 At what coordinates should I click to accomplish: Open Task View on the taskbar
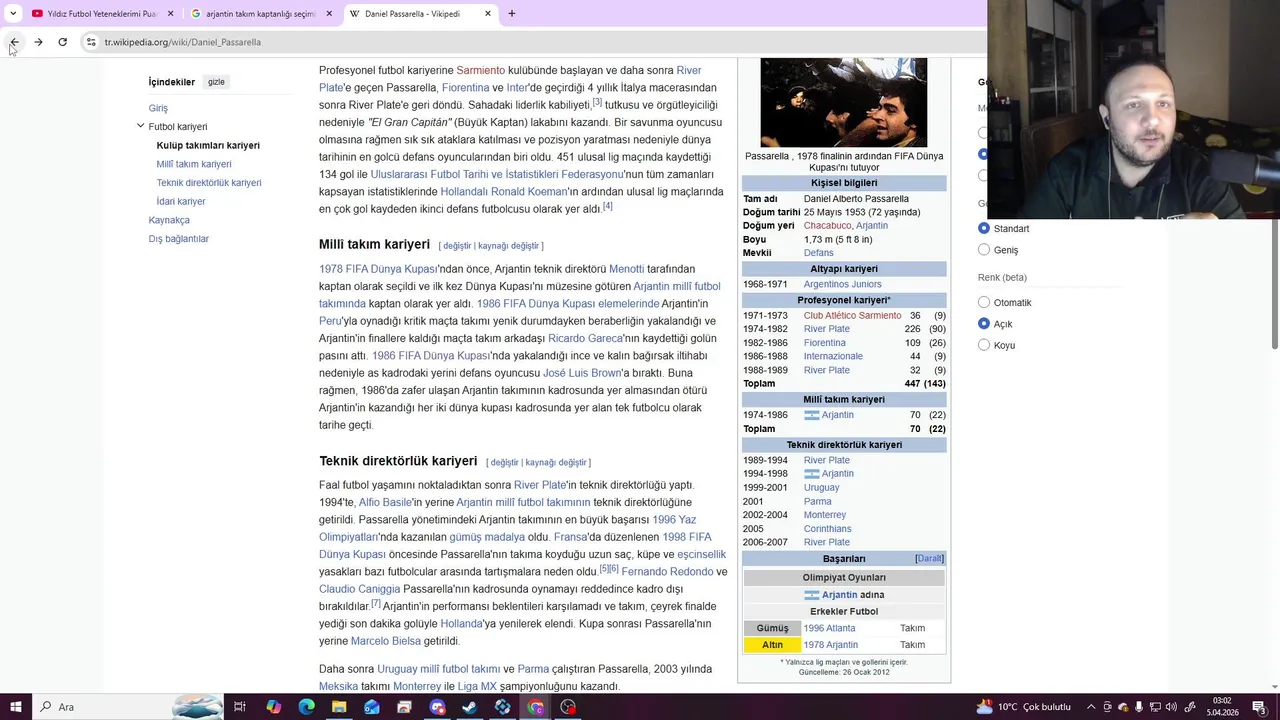point(240,707)
